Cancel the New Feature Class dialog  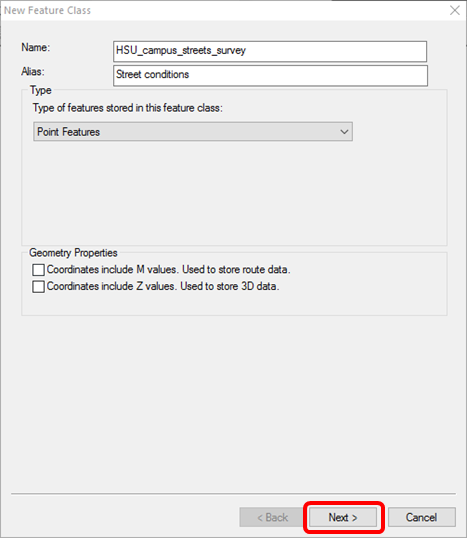pos(422,517)
